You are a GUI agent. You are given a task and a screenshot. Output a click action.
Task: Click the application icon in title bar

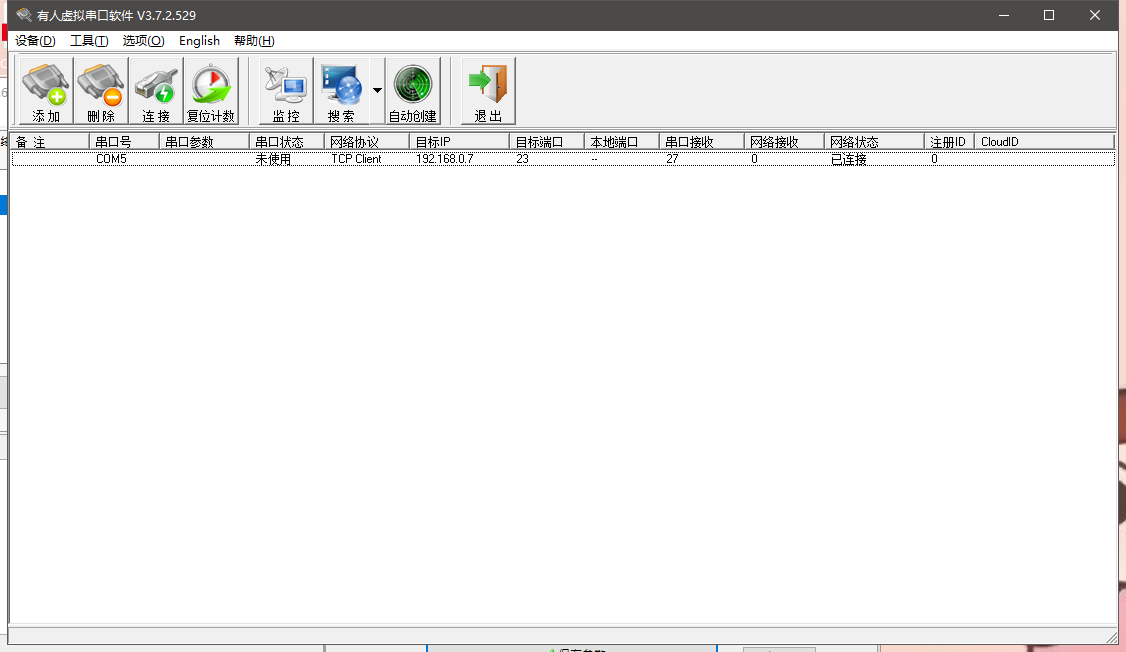point(24,15)
